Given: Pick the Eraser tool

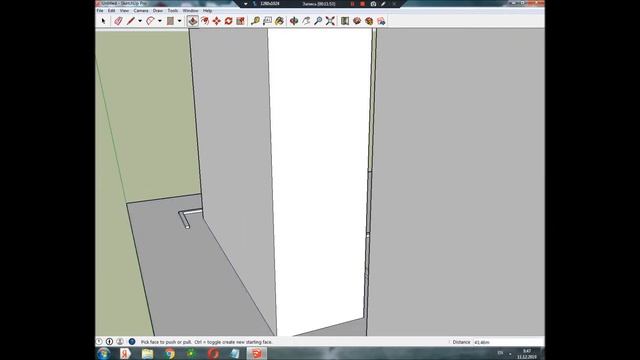Looking at the screenshot, I should pos(118,21).
